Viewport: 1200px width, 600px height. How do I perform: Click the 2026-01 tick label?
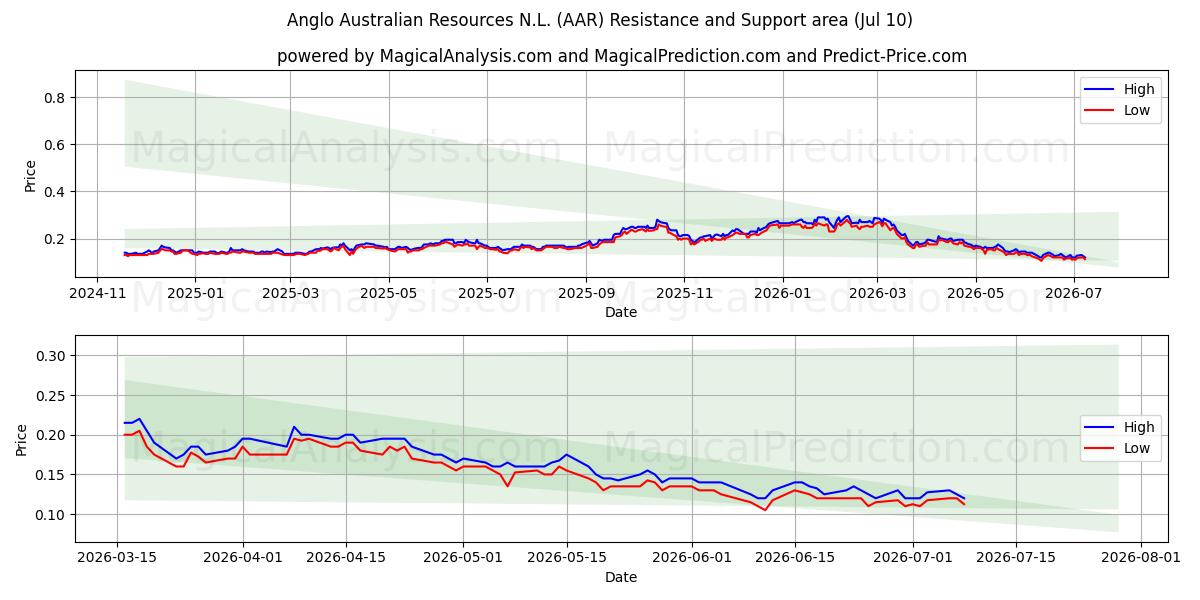[x=782, y=293]
